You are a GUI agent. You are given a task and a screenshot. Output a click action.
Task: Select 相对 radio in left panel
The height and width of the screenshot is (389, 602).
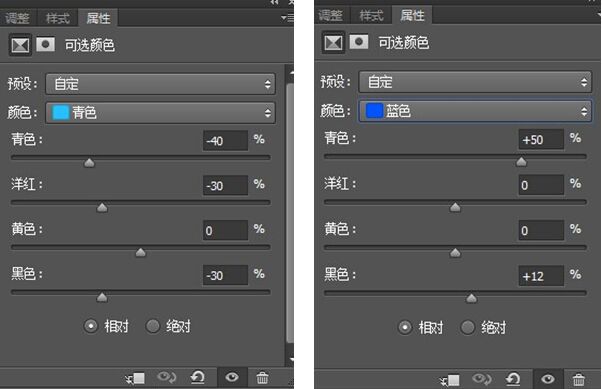pyautogui.click(x=91, y=326)
